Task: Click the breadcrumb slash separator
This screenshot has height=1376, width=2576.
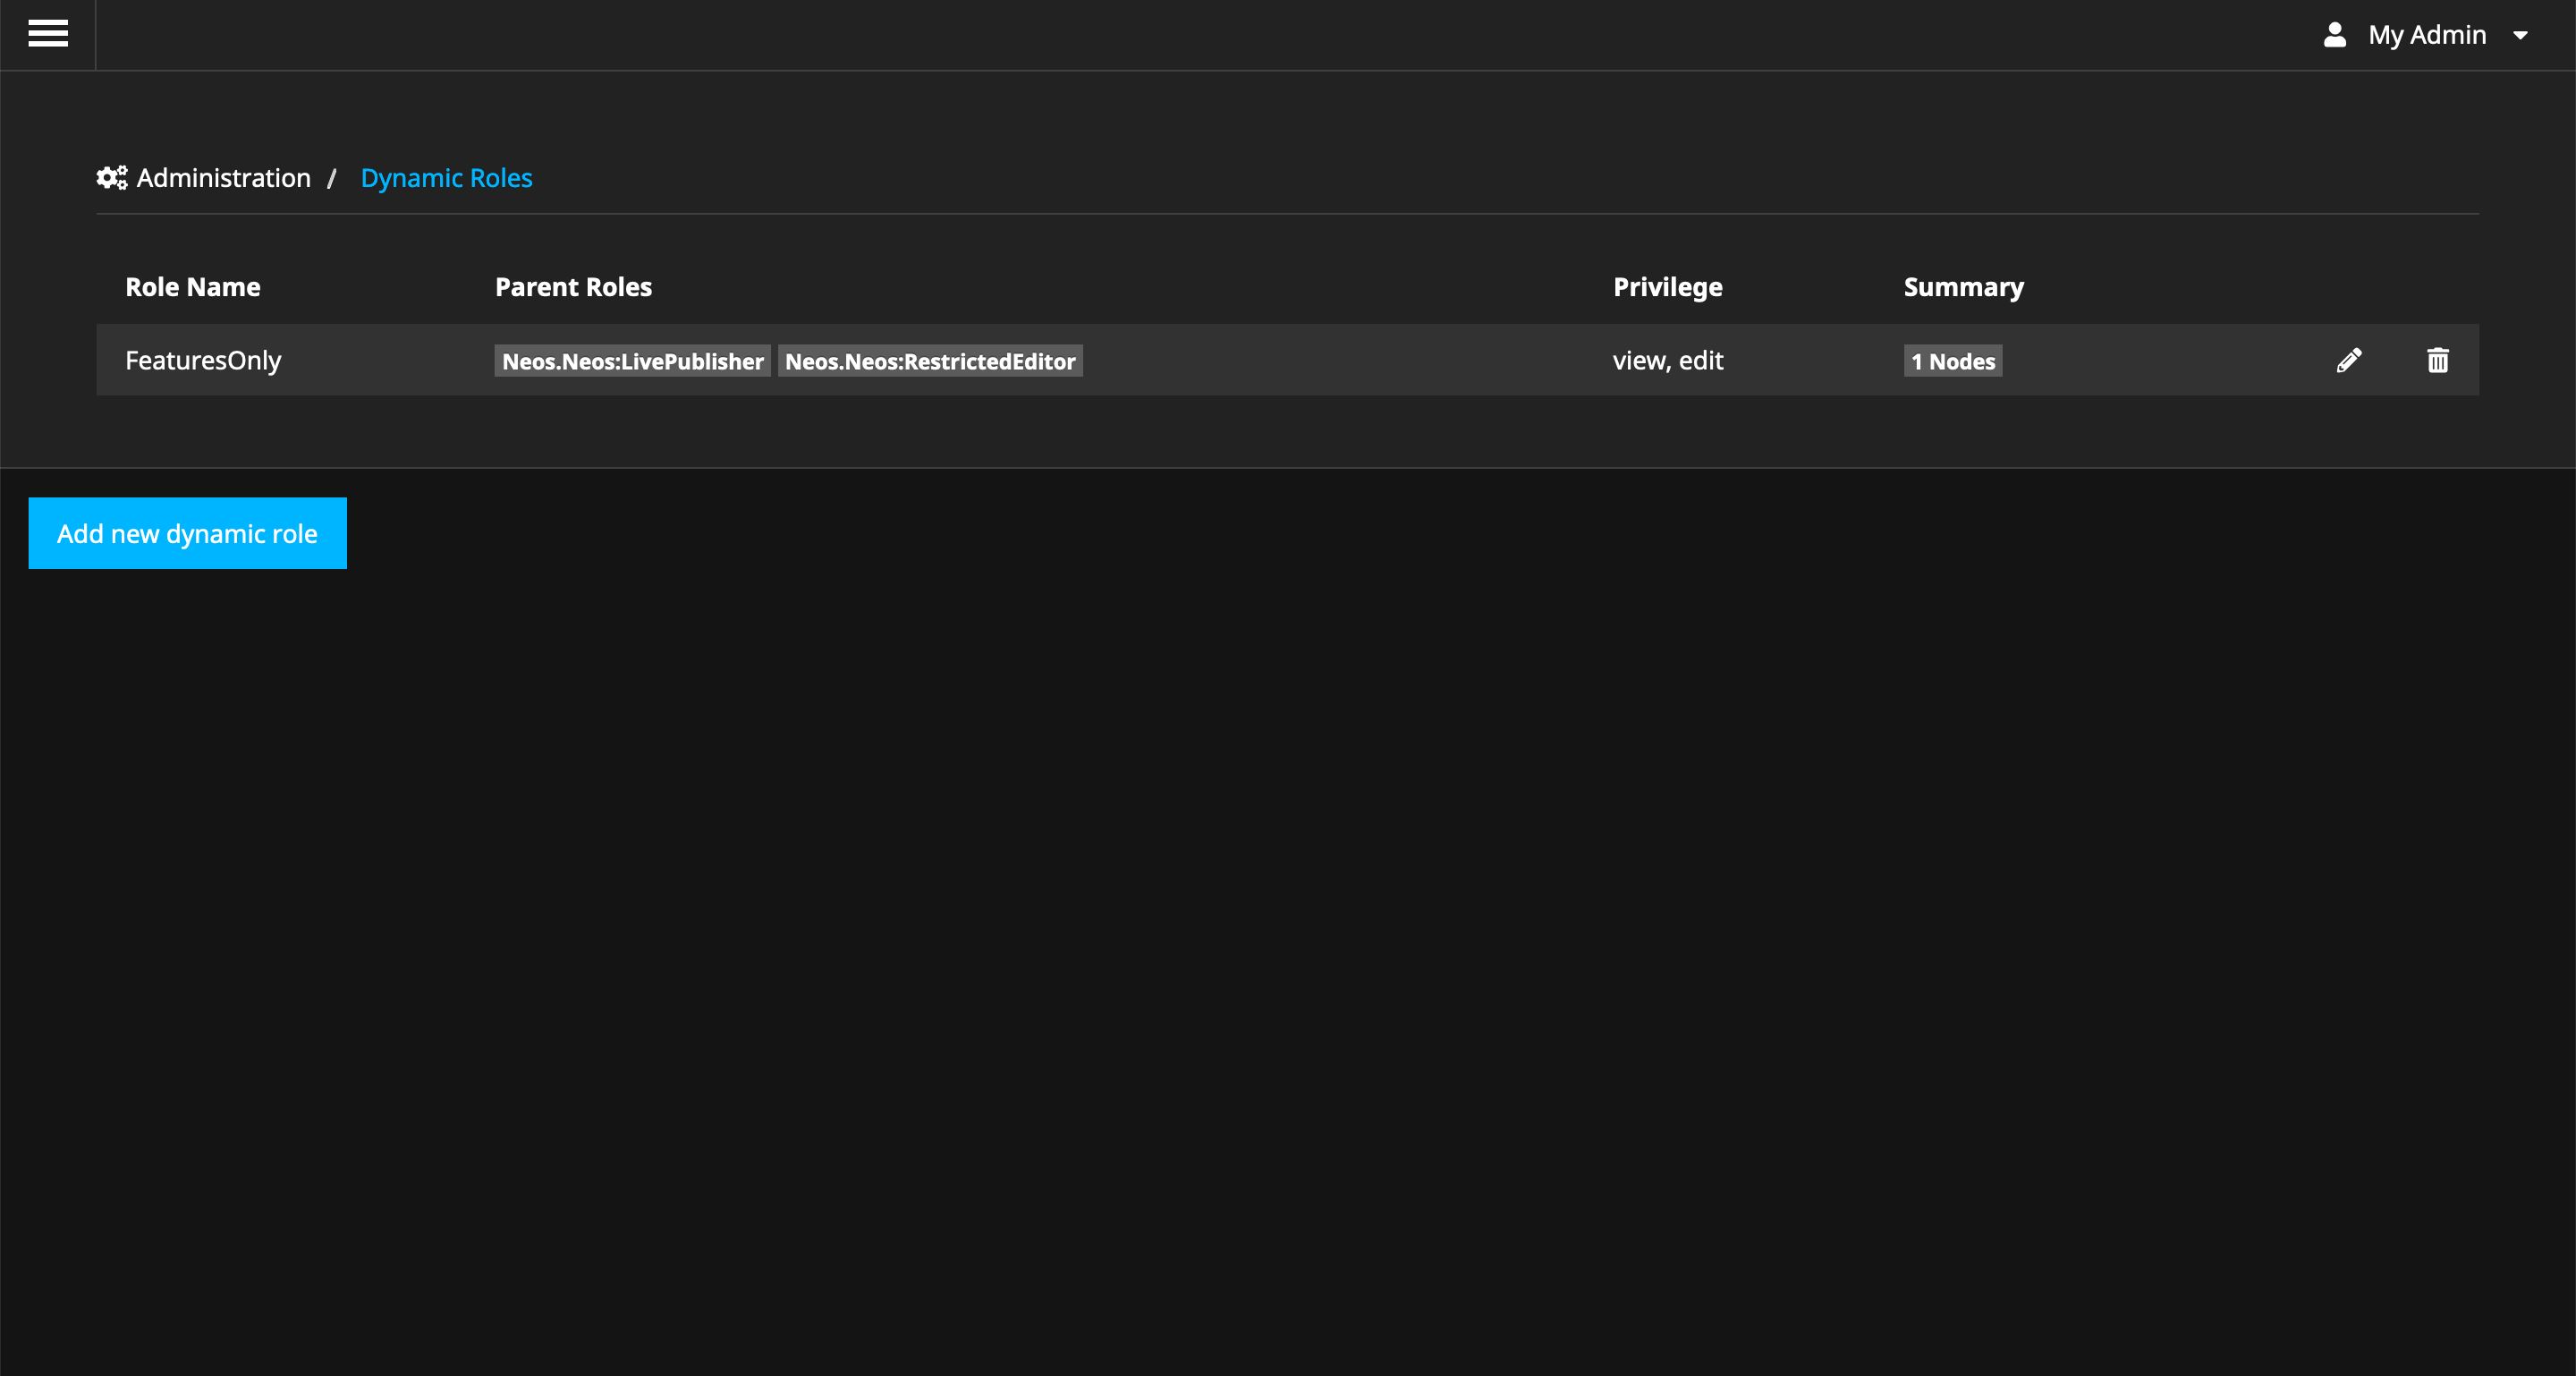Action: pyautogui.click(x=331, y=179)
